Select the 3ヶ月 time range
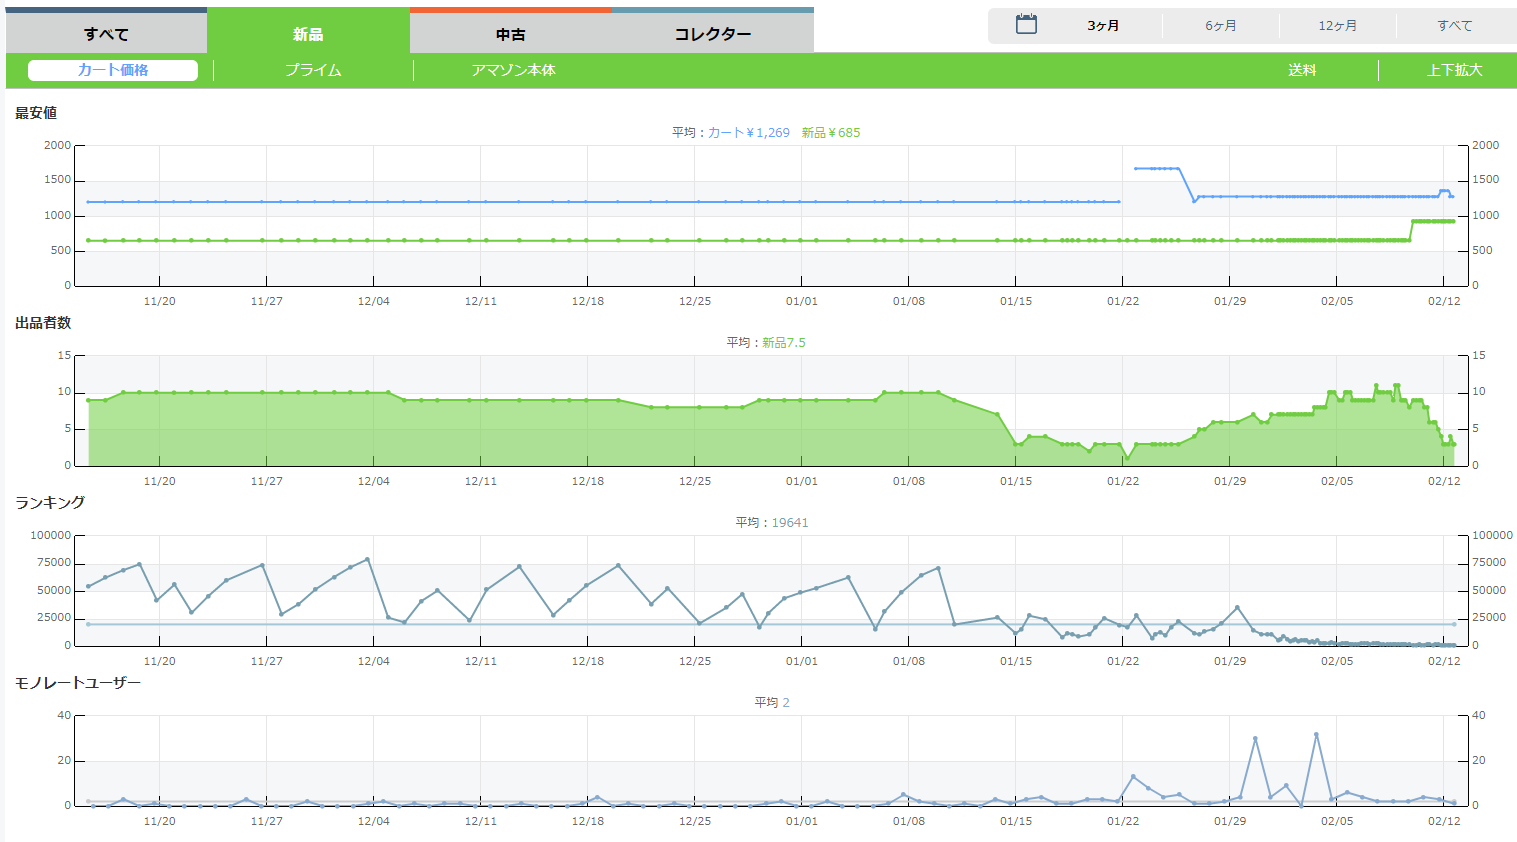Viewport: 1517px width, 842px height. [x=1103, y=26]
